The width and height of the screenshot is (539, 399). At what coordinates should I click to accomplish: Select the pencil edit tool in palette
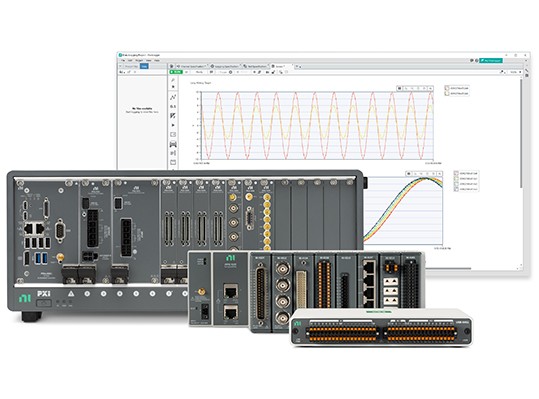coord(173,80)
